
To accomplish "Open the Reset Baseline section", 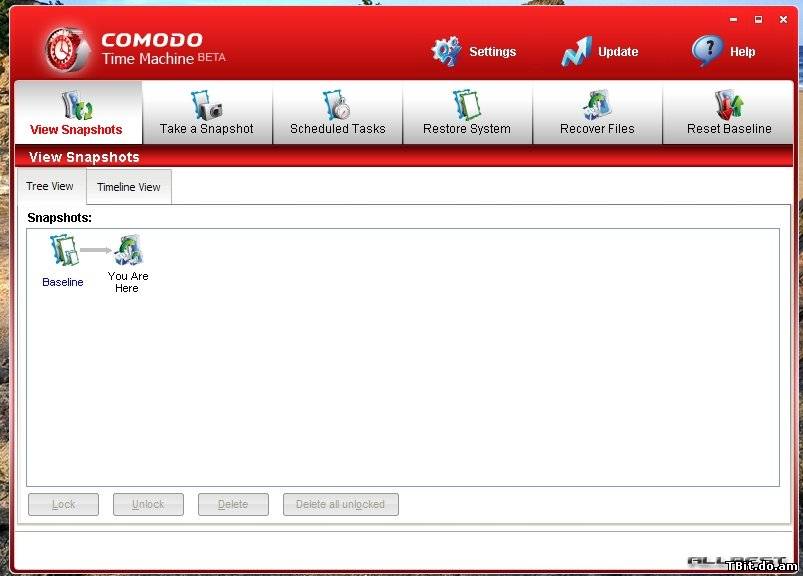I will point(728,113).
